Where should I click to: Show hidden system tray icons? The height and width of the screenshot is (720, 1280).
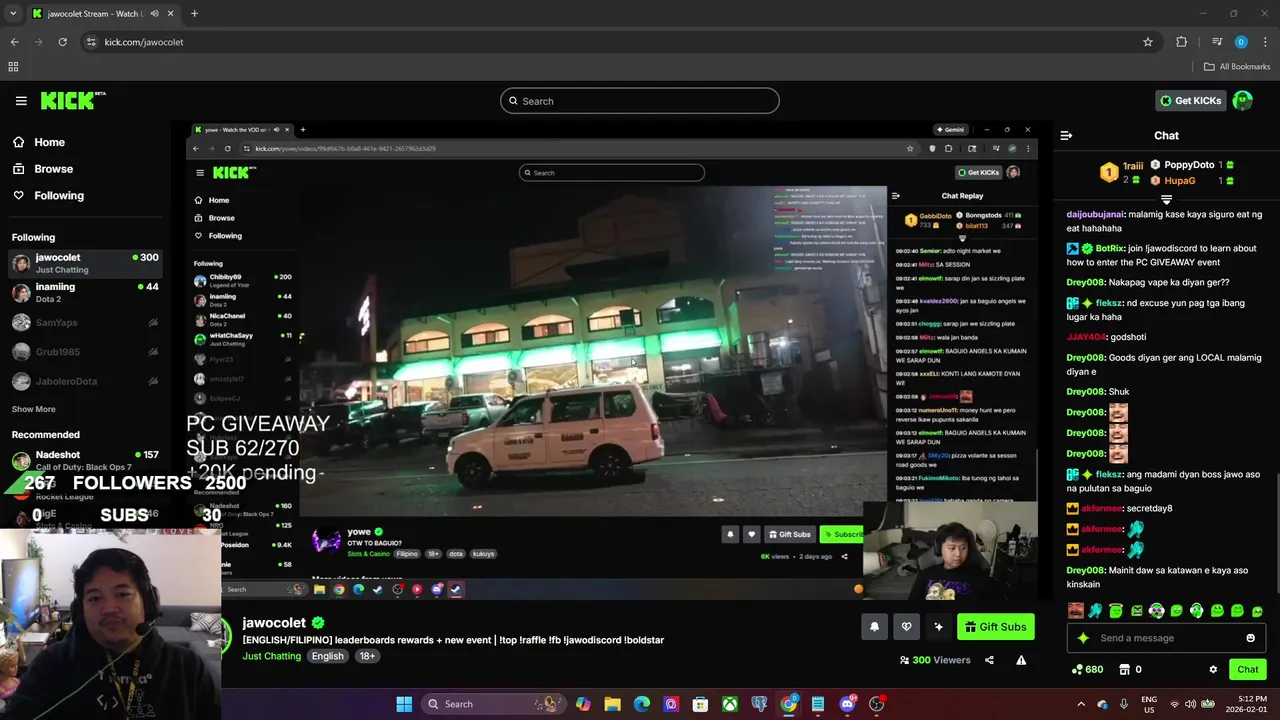[x=1081, y=704]
